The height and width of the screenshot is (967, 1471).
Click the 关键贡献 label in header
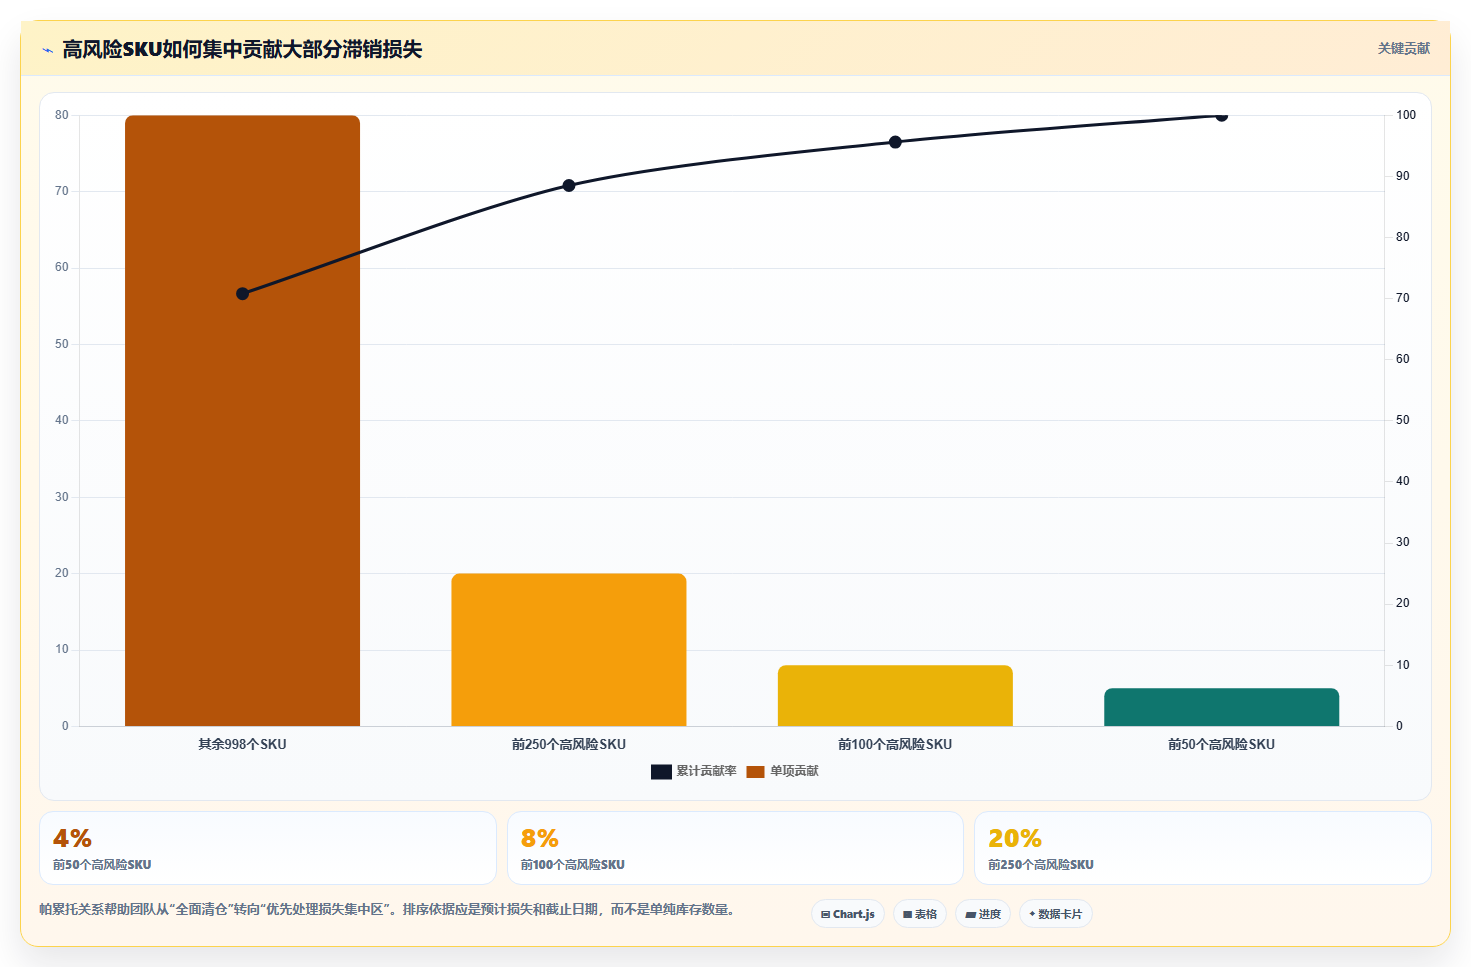pyautogui.click(x=1404, y=48)
